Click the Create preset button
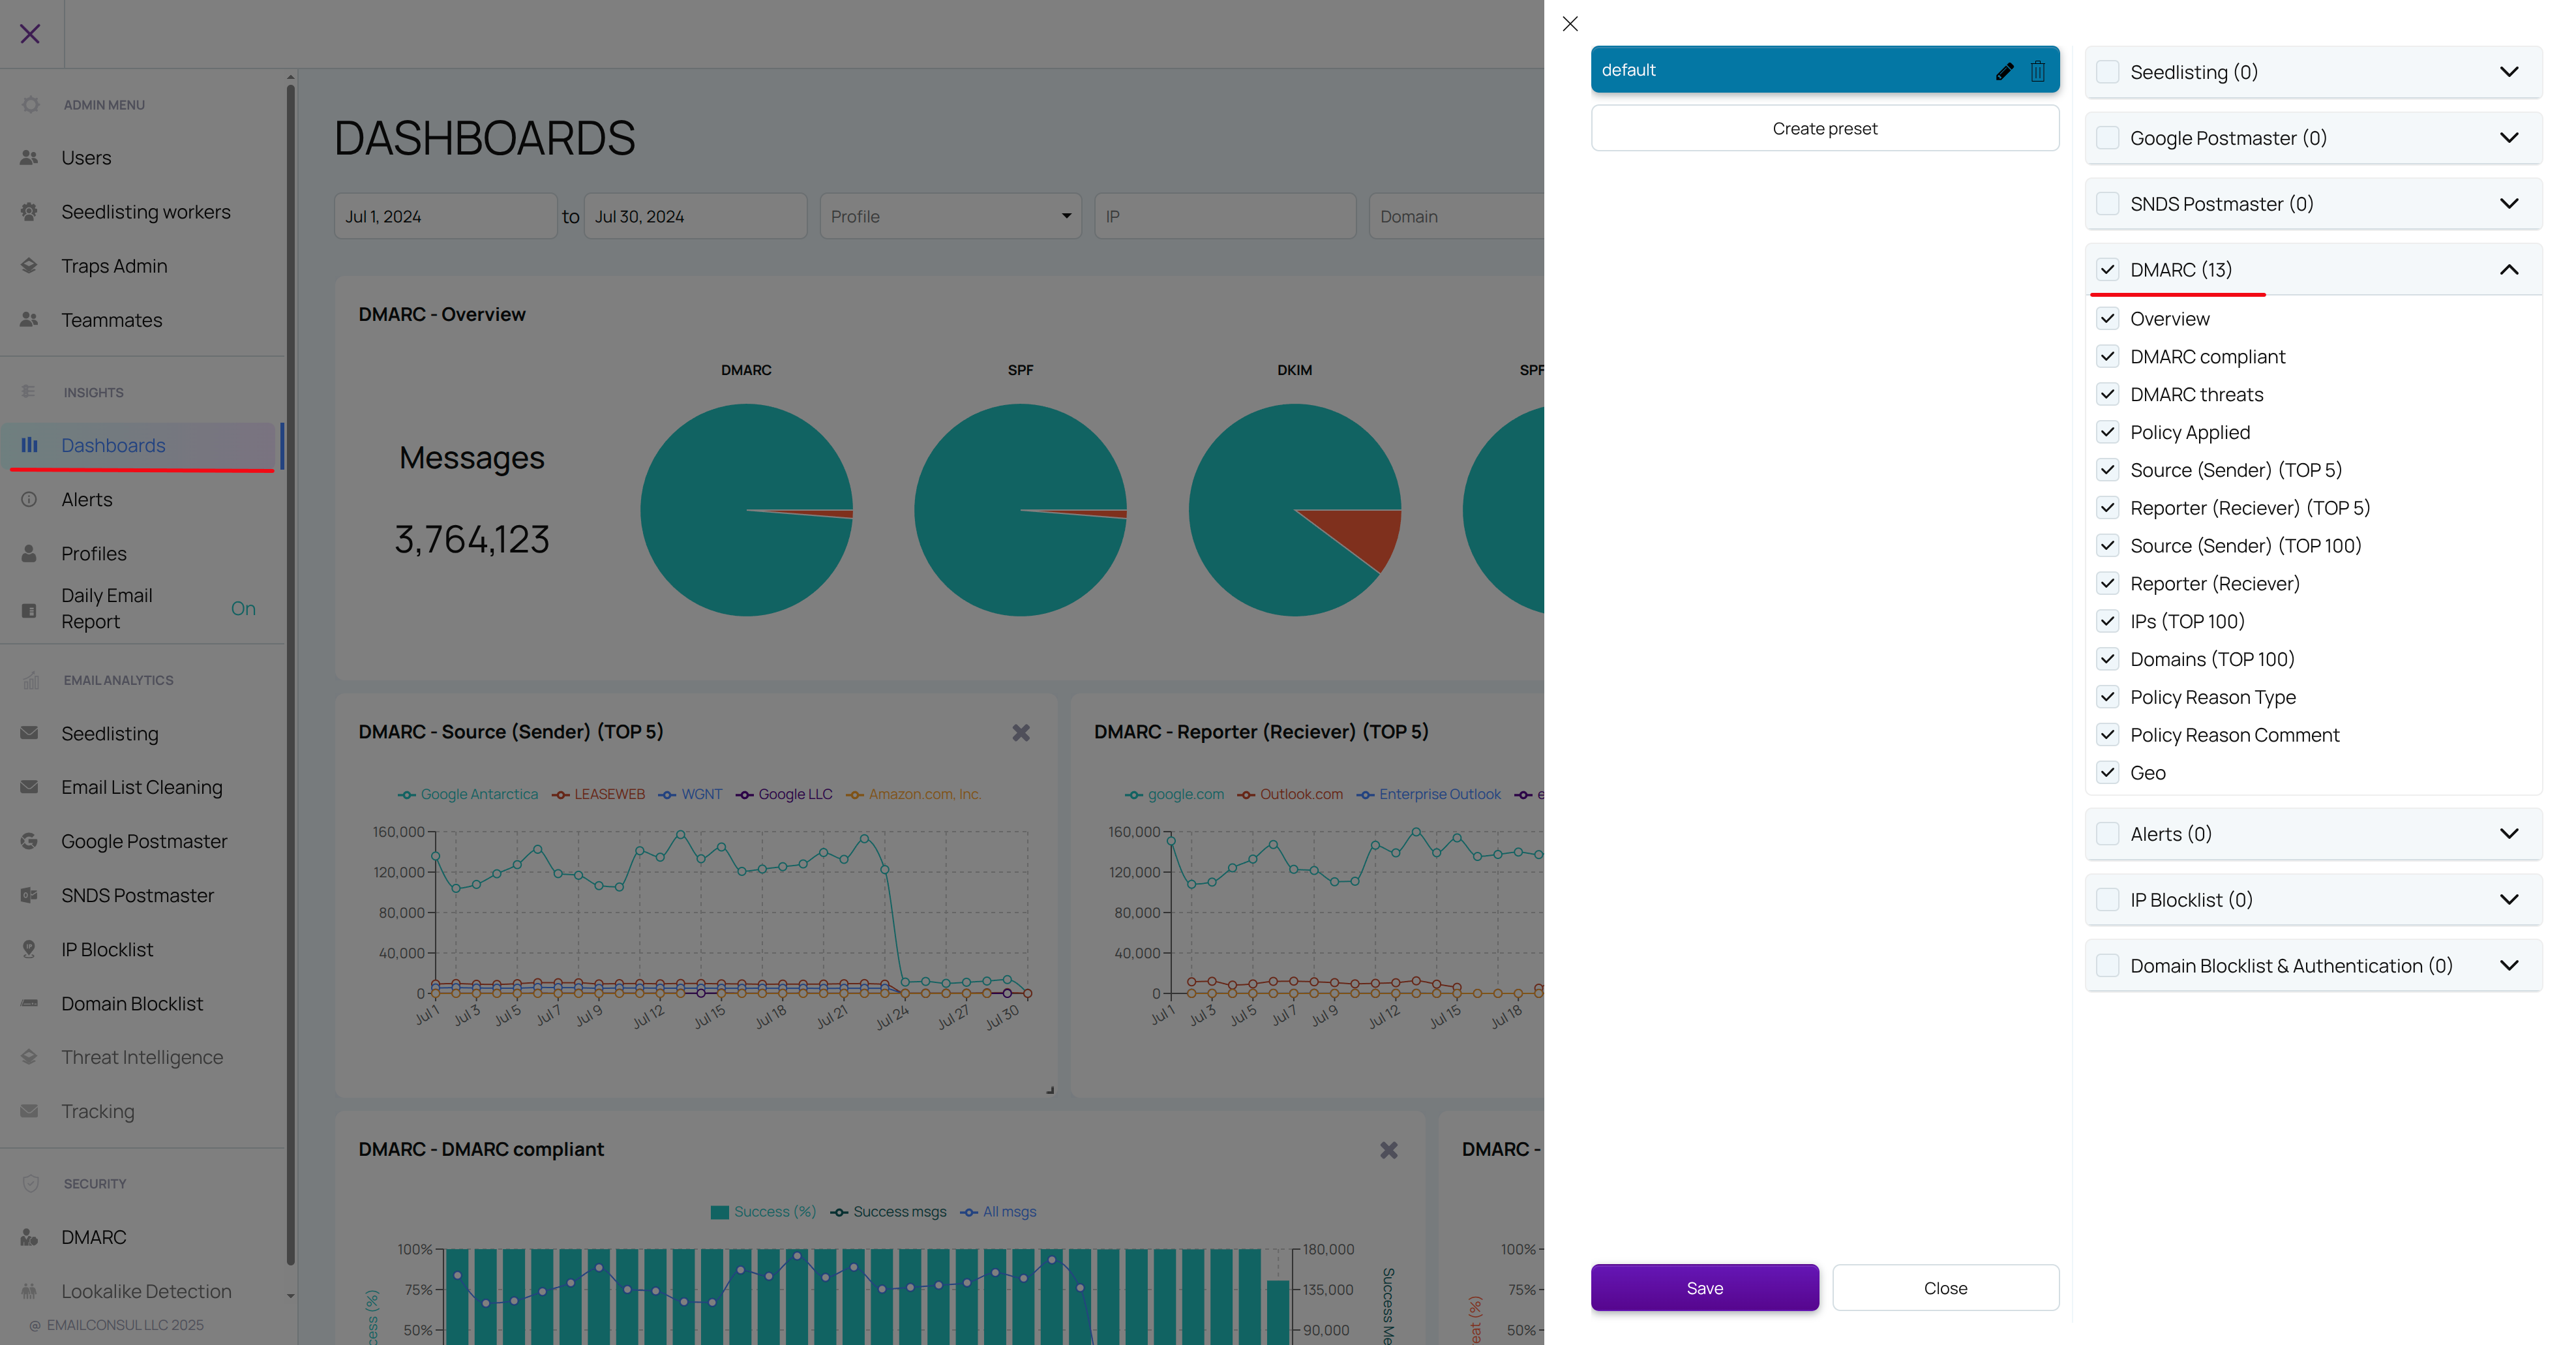 point(1824,128)
